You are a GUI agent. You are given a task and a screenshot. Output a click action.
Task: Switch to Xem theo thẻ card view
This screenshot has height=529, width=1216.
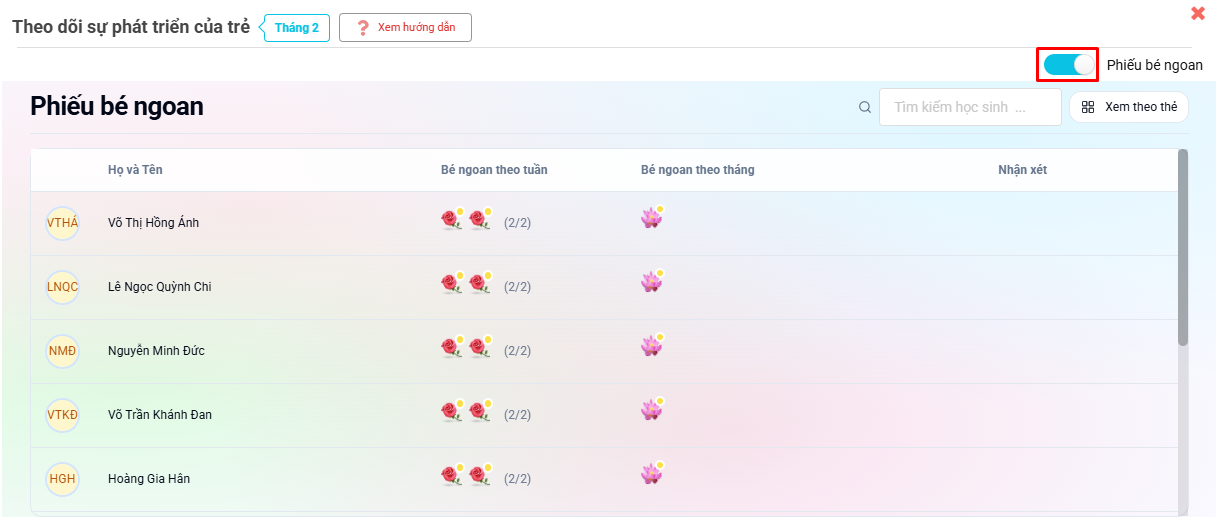click(1129, 107)
